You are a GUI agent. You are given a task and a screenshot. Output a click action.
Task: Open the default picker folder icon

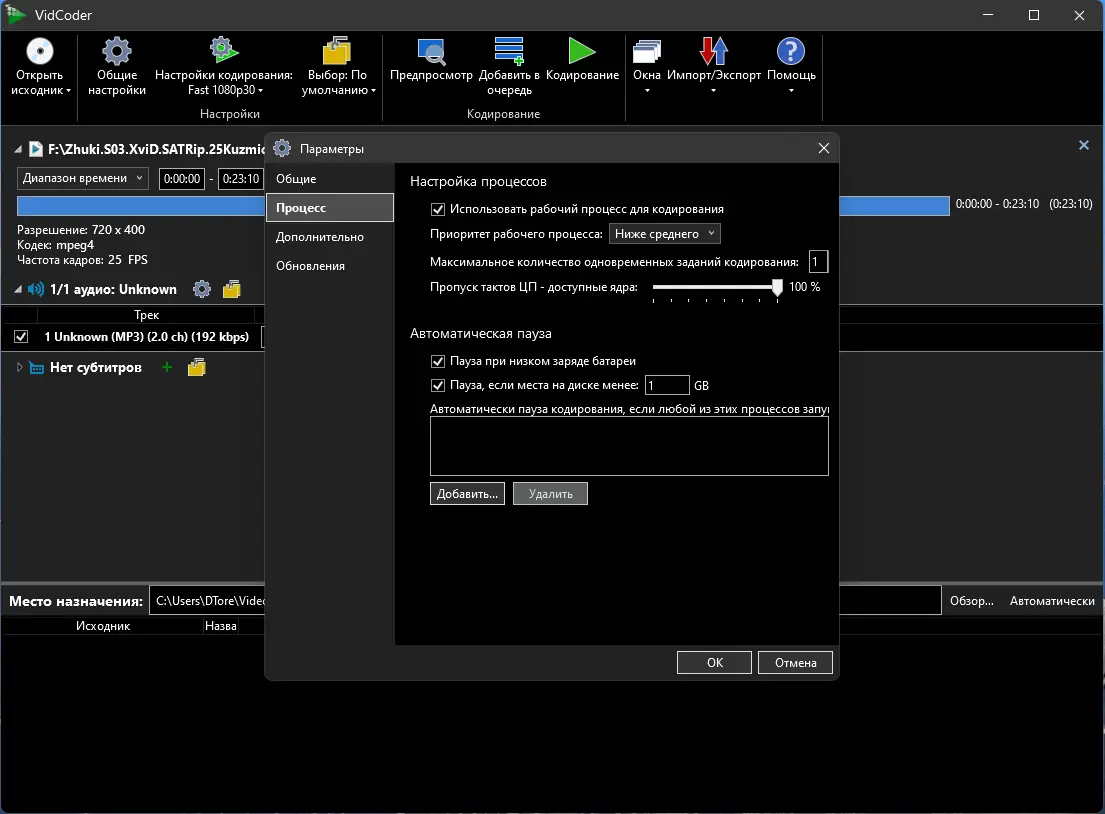[x=337, y=50]
